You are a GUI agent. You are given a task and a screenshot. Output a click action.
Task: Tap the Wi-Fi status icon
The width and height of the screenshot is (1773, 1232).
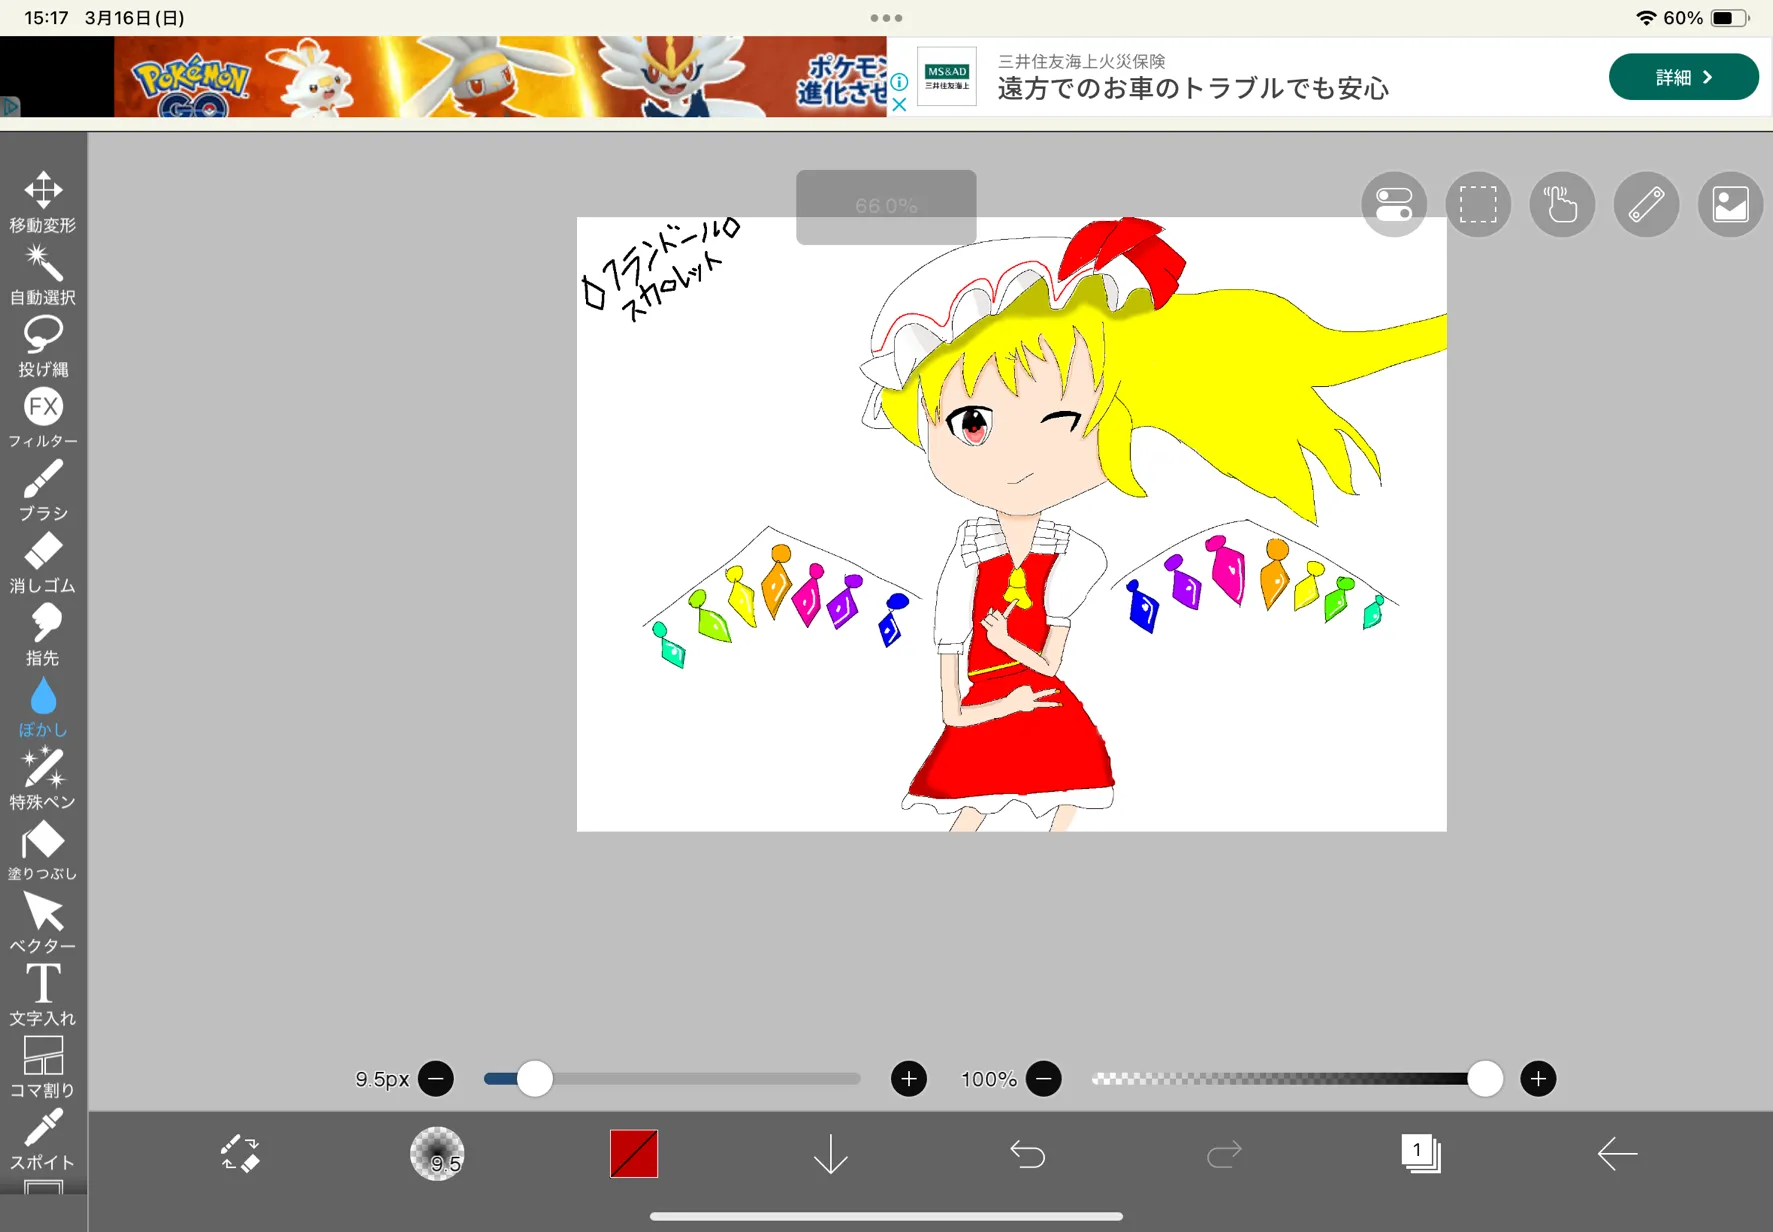pyautogui.click(x=1645, y=18)
